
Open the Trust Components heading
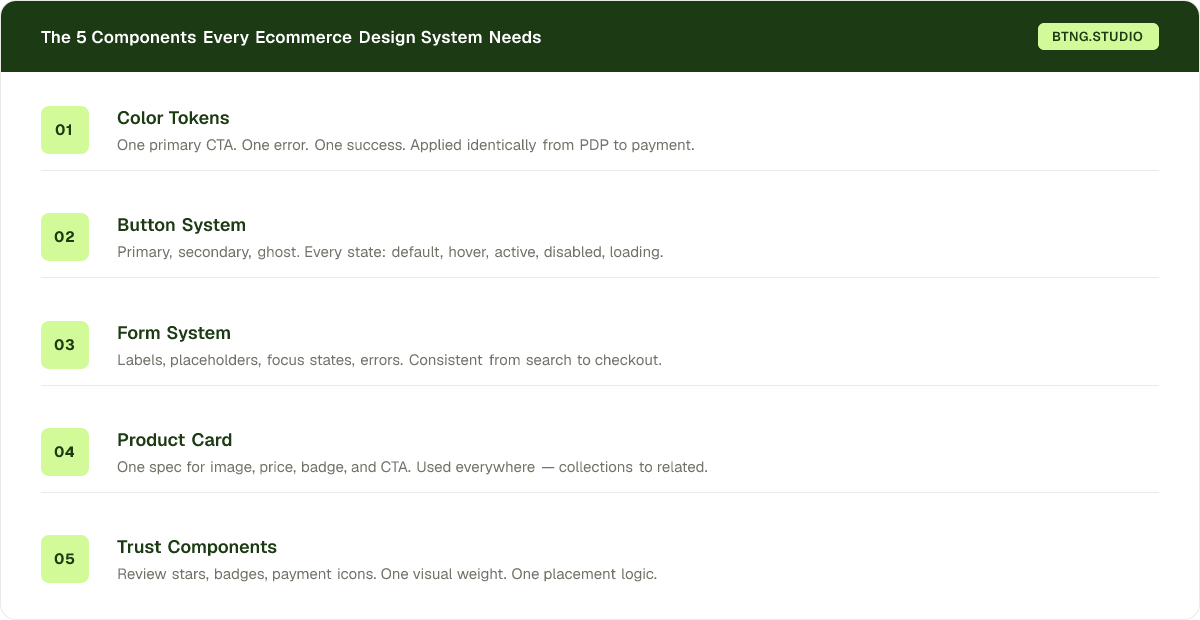click(196, 547)
